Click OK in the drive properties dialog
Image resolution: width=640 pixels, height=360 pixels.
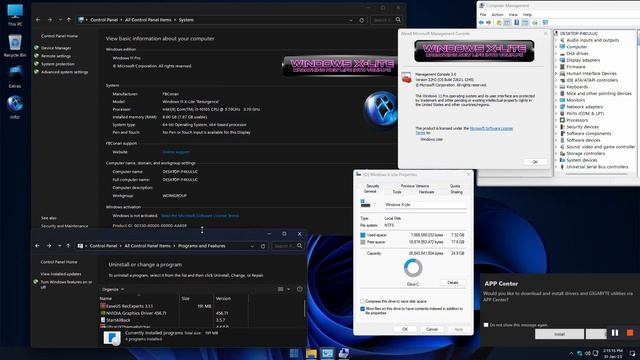coord(404,329)
